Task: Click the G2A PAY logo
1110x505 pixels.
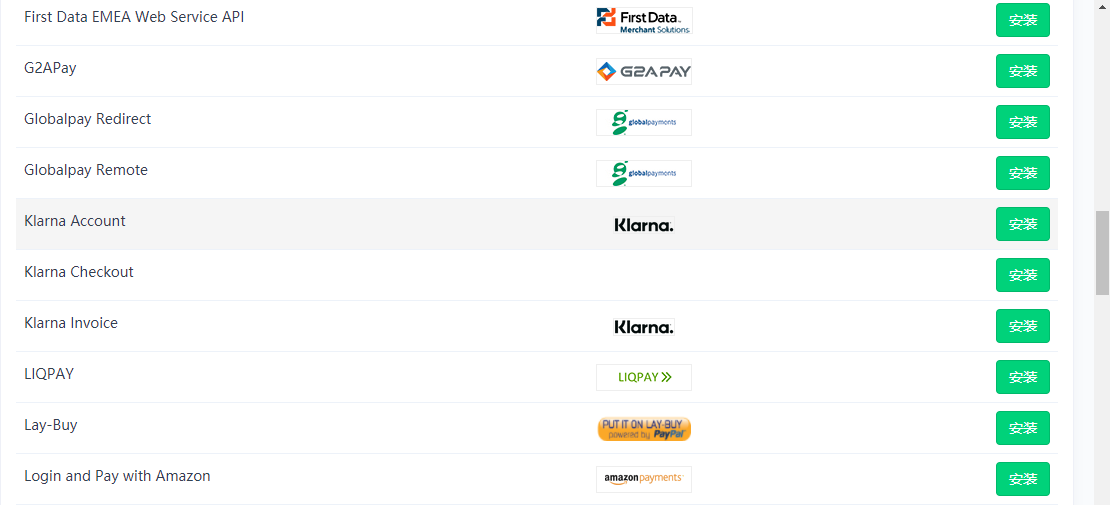Action: (x=643, y=71)
